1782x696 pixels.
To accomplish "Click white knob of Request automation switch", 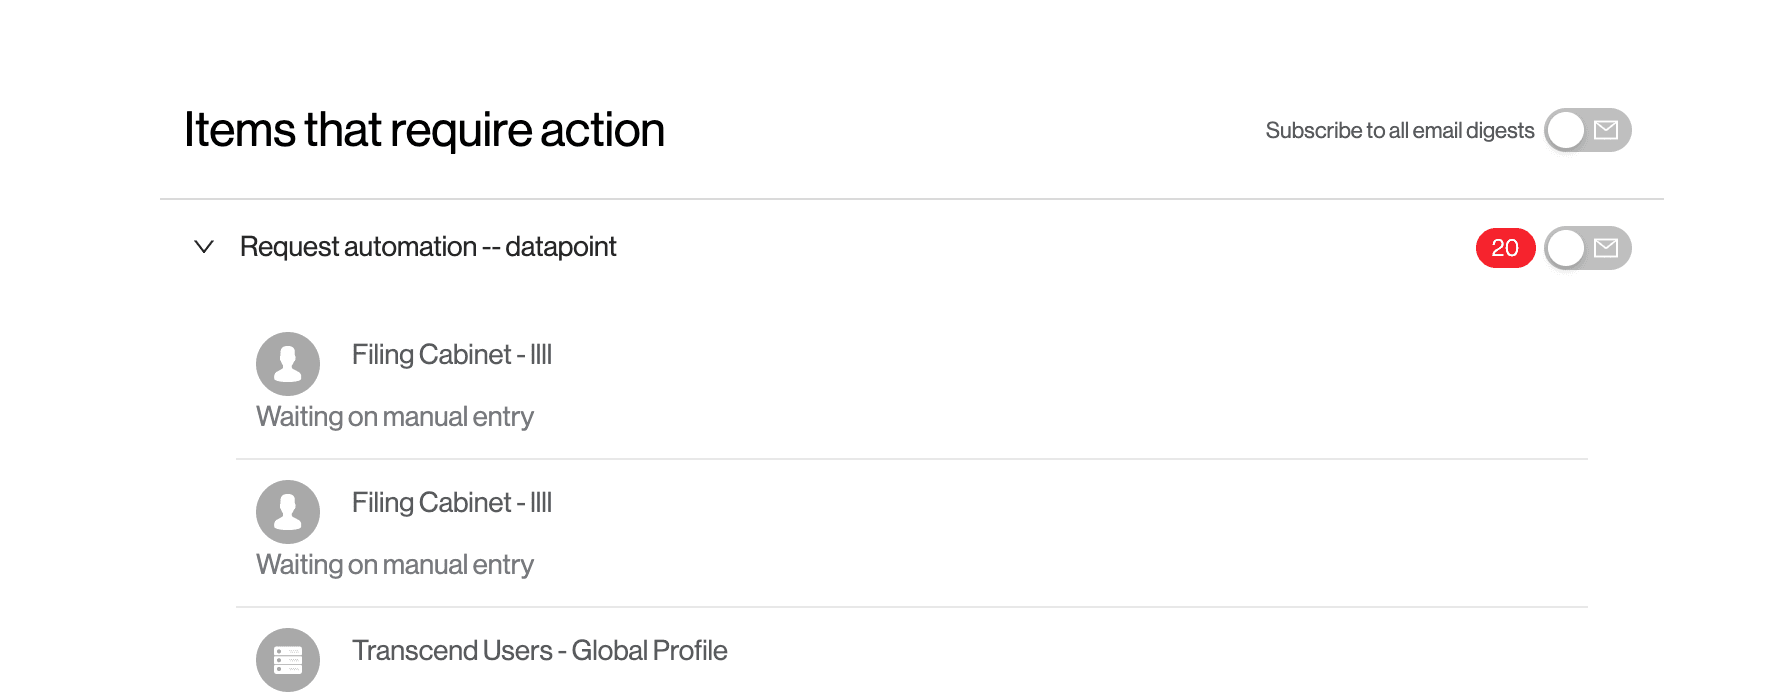I will pos(1566,248).
